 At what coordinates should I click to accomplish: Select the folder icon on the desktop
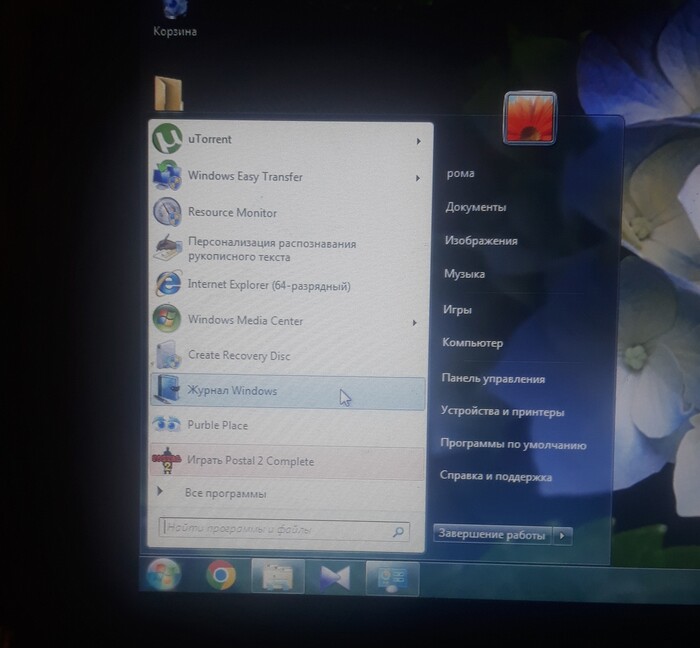click(169, 93)
